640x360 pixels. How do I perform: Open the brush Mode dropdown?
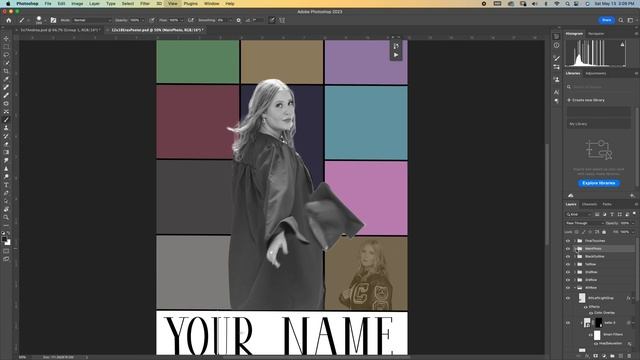pyautogui.click(x=92, y=20)
